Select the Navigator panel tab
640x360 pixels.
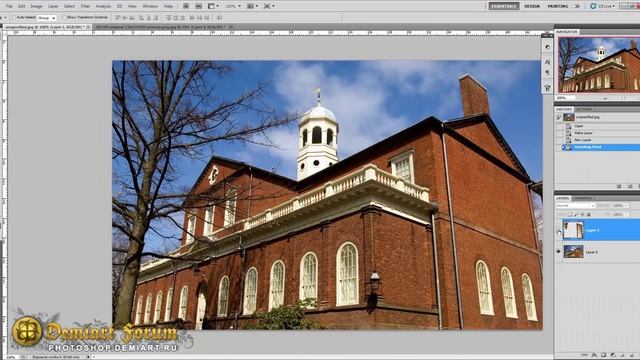pyautogui.click(x=567, y=31)
